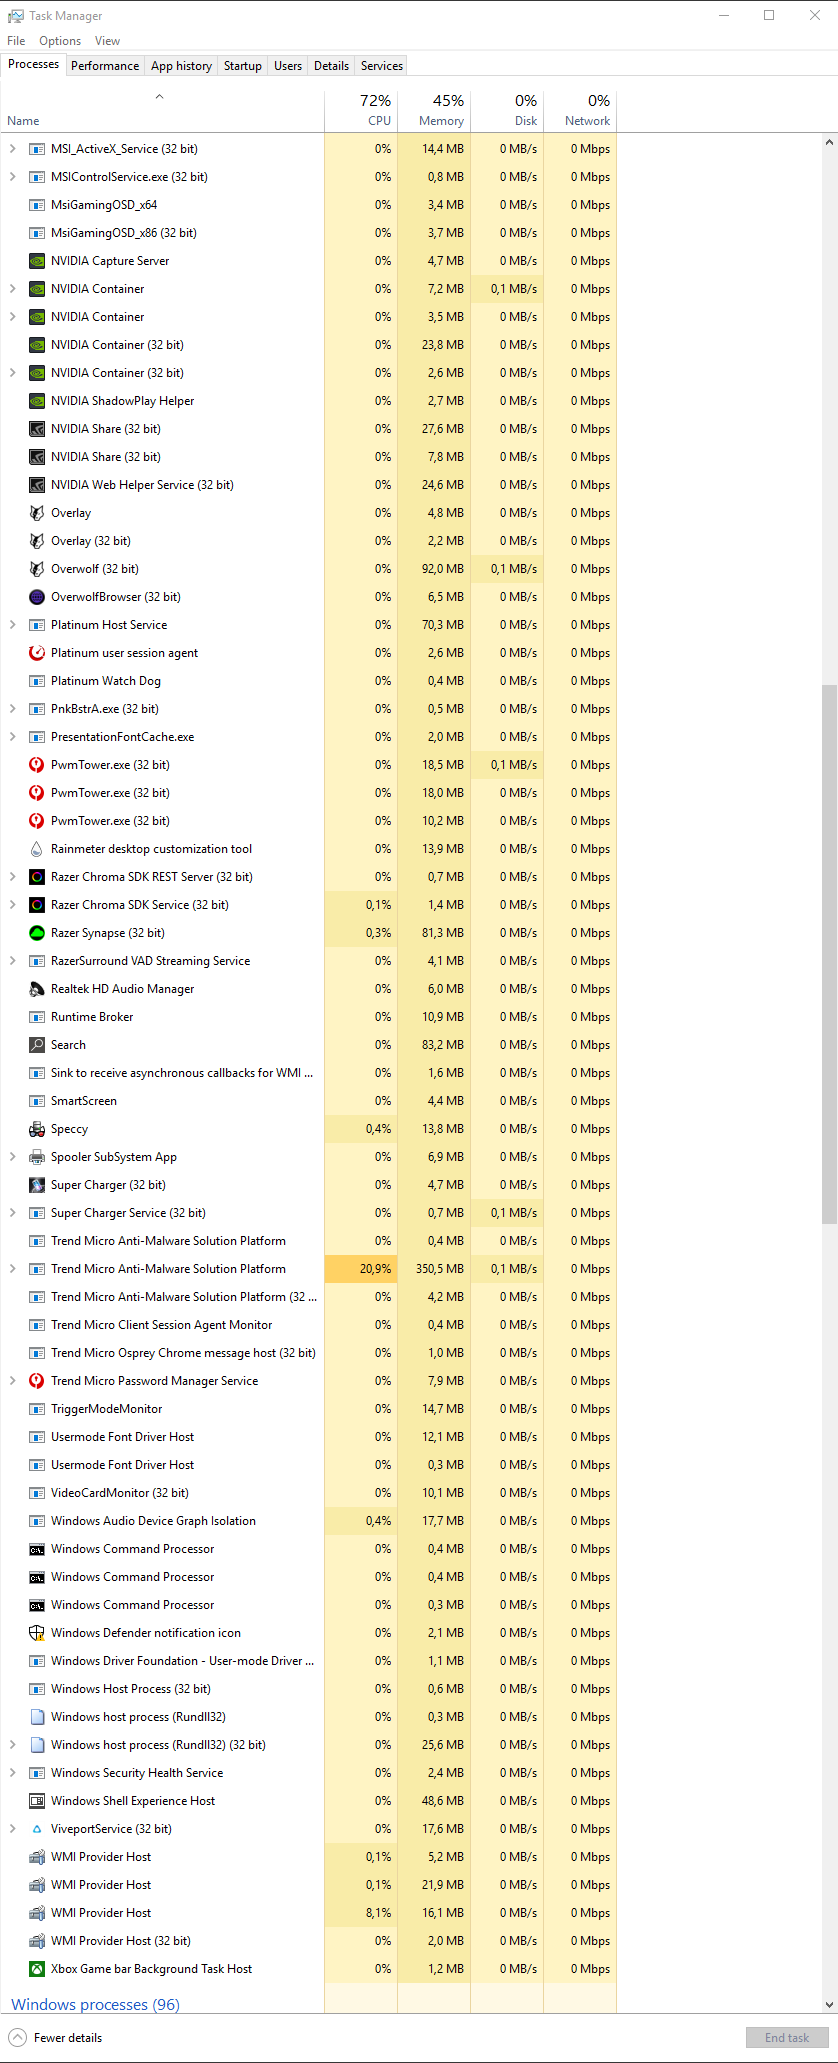
Task: Click the vertical scrollbar down arrow
Action: pos(829,2005)
